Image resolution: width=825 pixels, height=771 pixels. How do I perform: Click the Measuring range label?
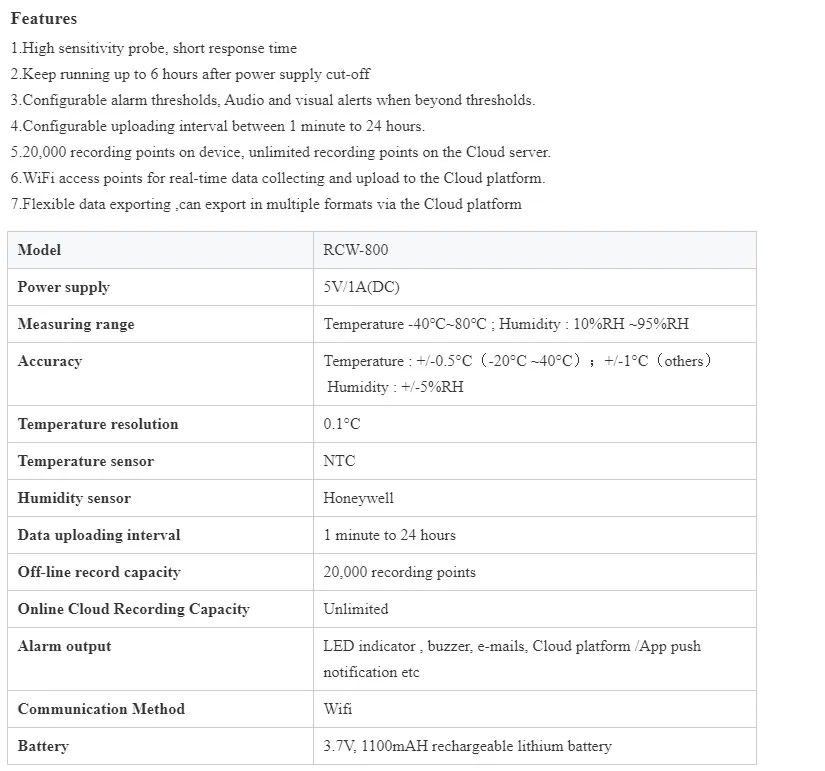(x=75, y=324)
